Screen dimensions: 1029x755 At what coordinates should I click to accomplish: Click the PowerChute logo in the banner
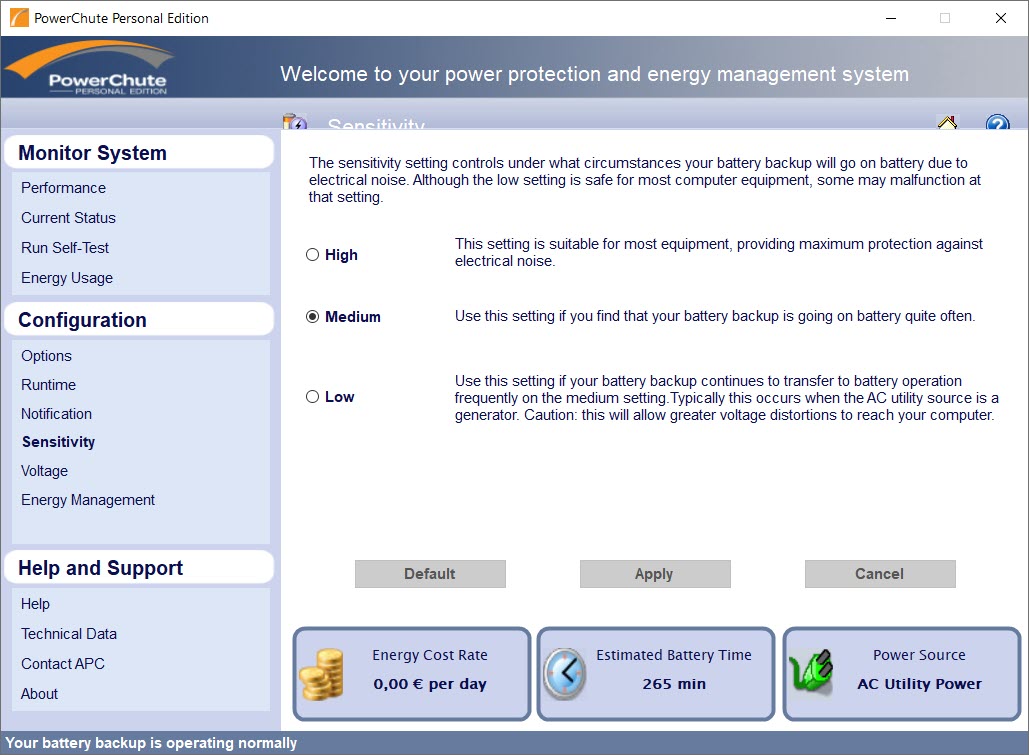pyautogui.click(x=90, y=68)
